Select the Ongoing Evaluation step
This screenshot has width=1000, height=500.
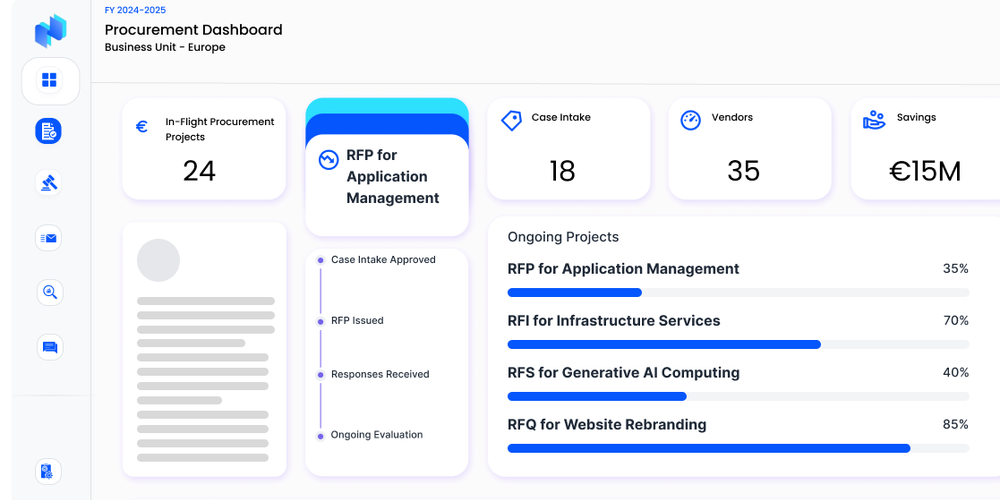(377, 435)
